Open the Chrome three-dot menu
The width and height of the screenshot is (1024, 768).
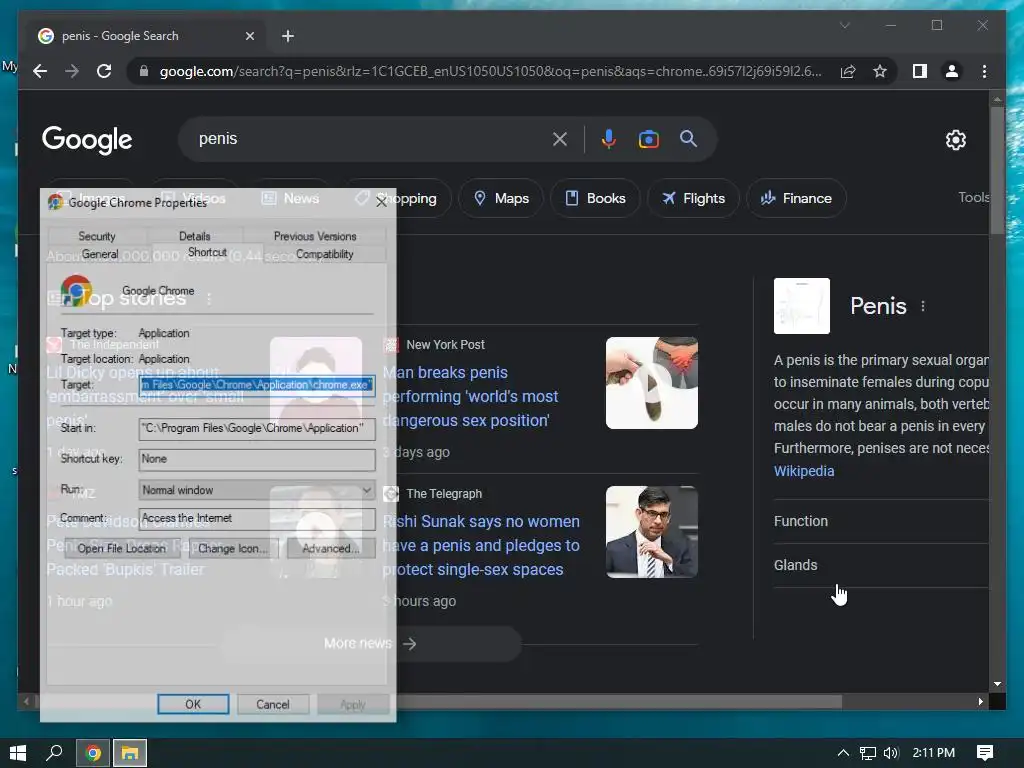(984, 71)
